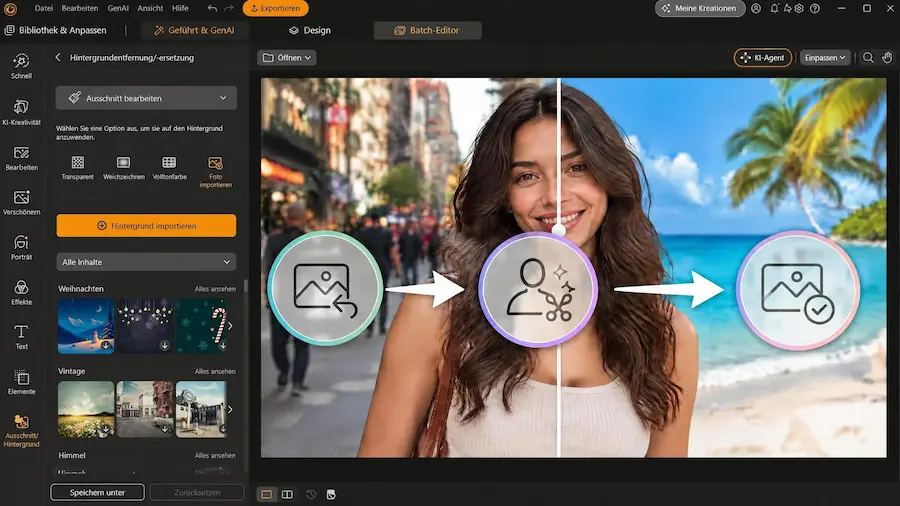Open the Ansicht menu
The height and width of the screenshot is (506, 900).
(150, 8)
